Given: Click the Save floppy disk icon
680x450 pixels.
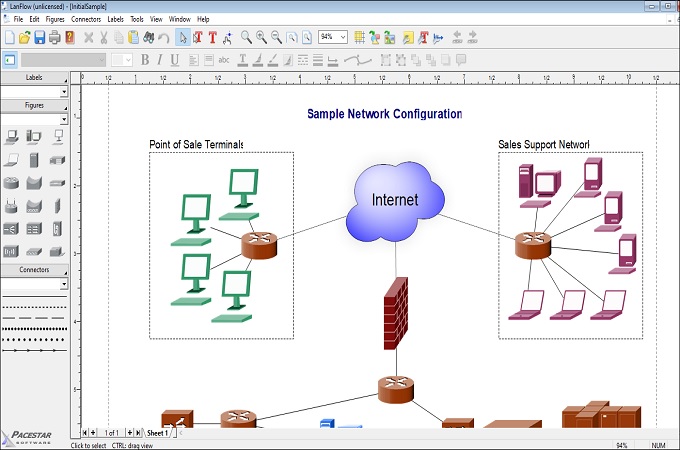Looking at the screenshot, I should point(40,38).
